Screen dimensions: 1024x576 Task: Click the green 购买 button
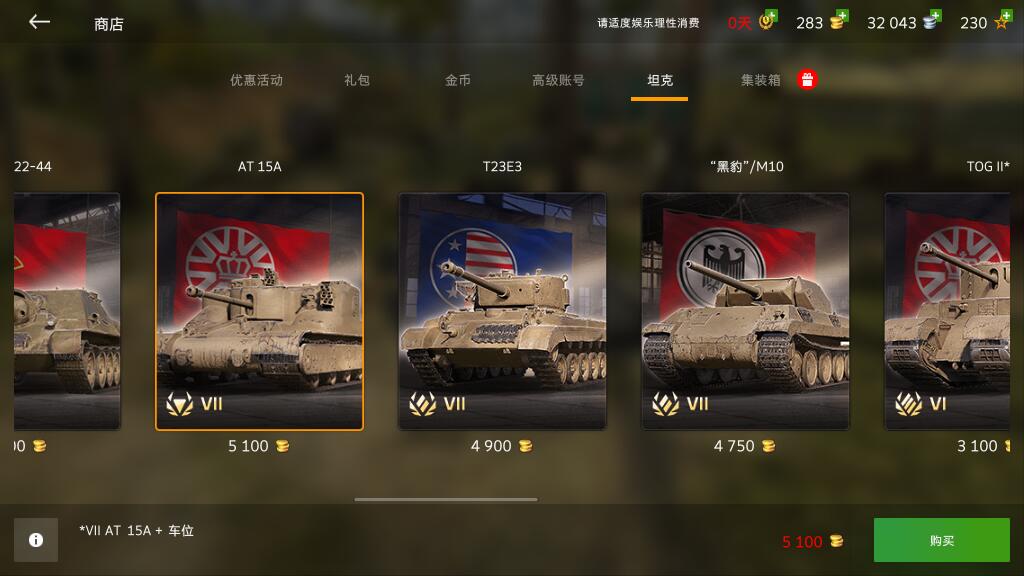(x=942, y=540)
